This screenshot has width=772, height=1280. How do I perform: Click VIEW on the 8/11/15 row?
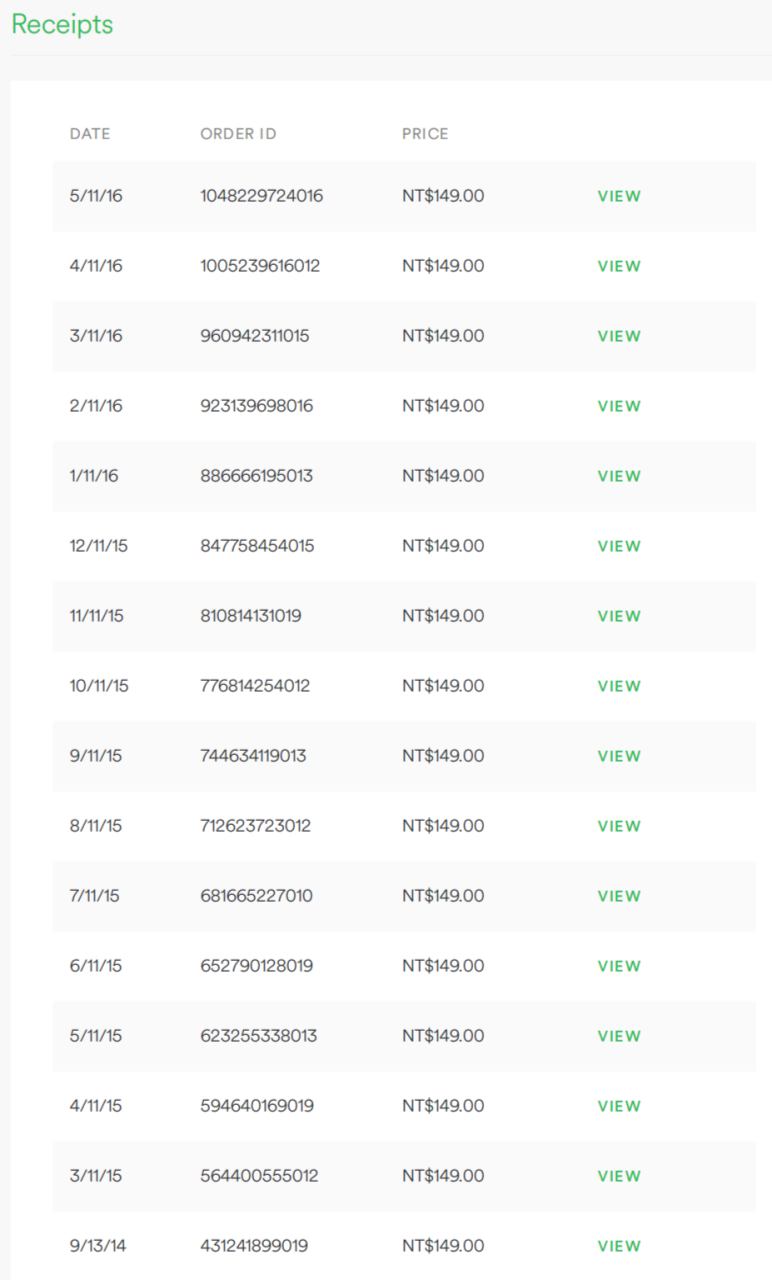(619, 826)
